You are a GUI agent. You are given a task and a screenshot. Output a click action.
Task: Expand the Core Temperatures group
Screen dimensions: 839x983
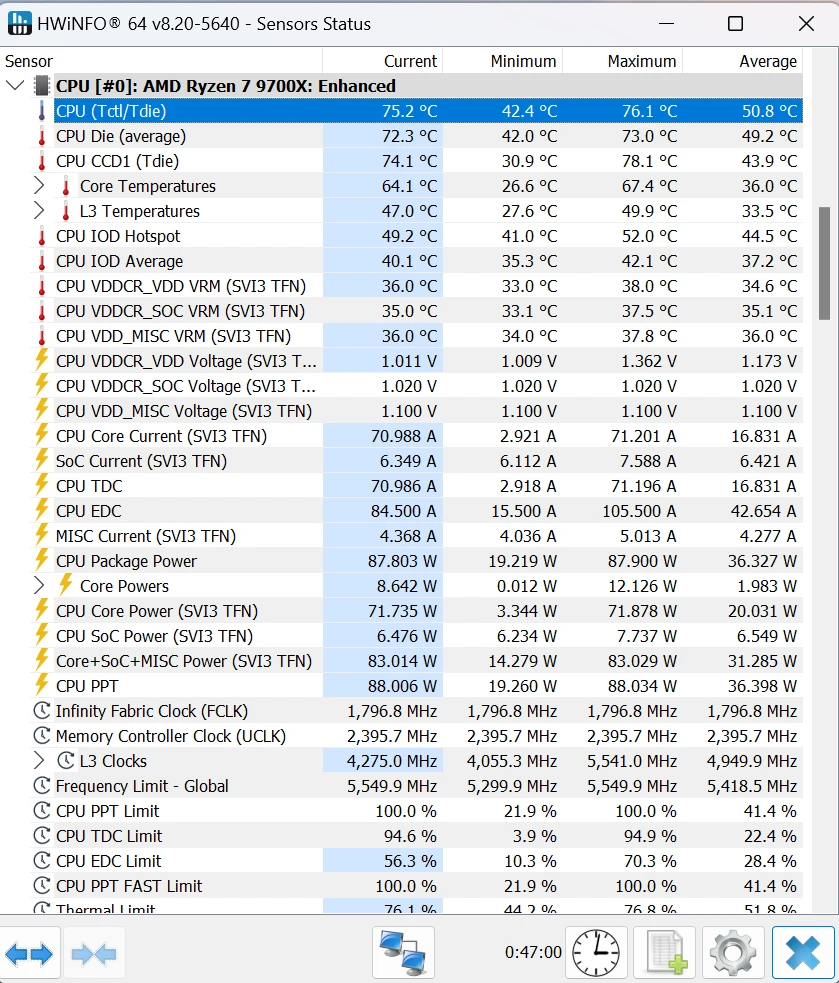(x=39, y=186)
